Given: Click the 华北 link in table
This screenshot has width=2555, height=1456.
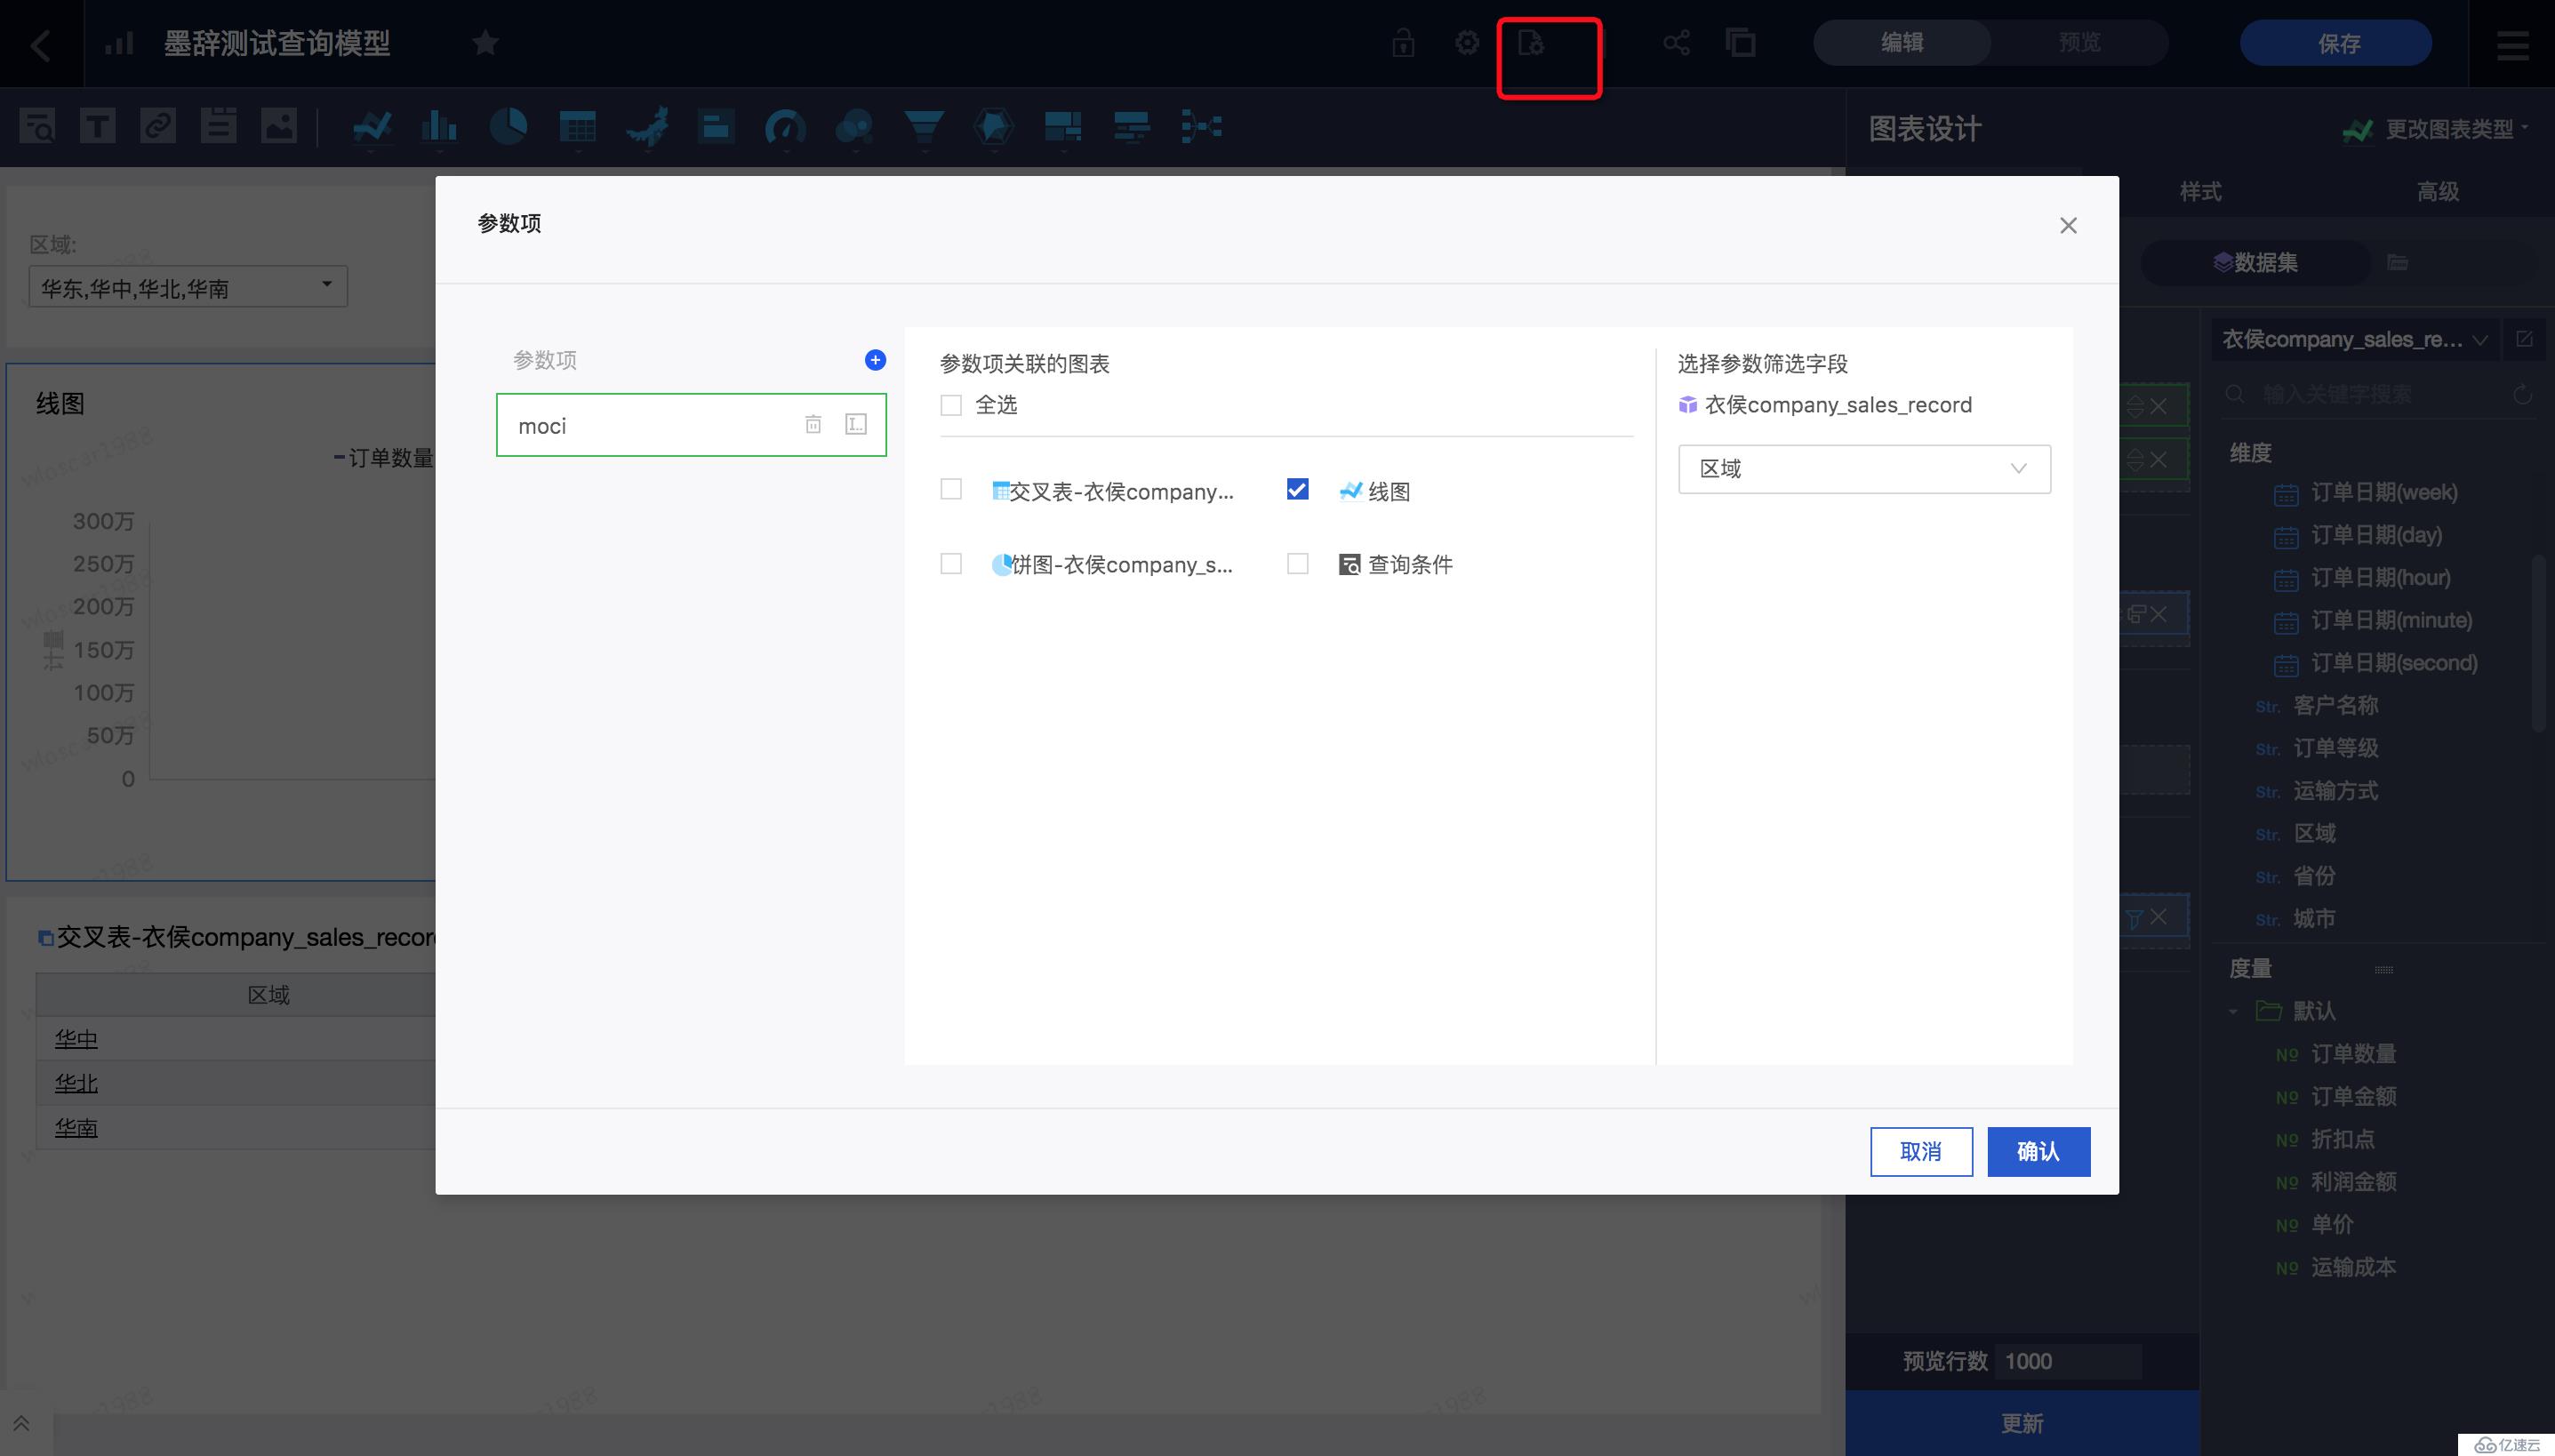Looking at the screenshot, I should [76, 1084].
